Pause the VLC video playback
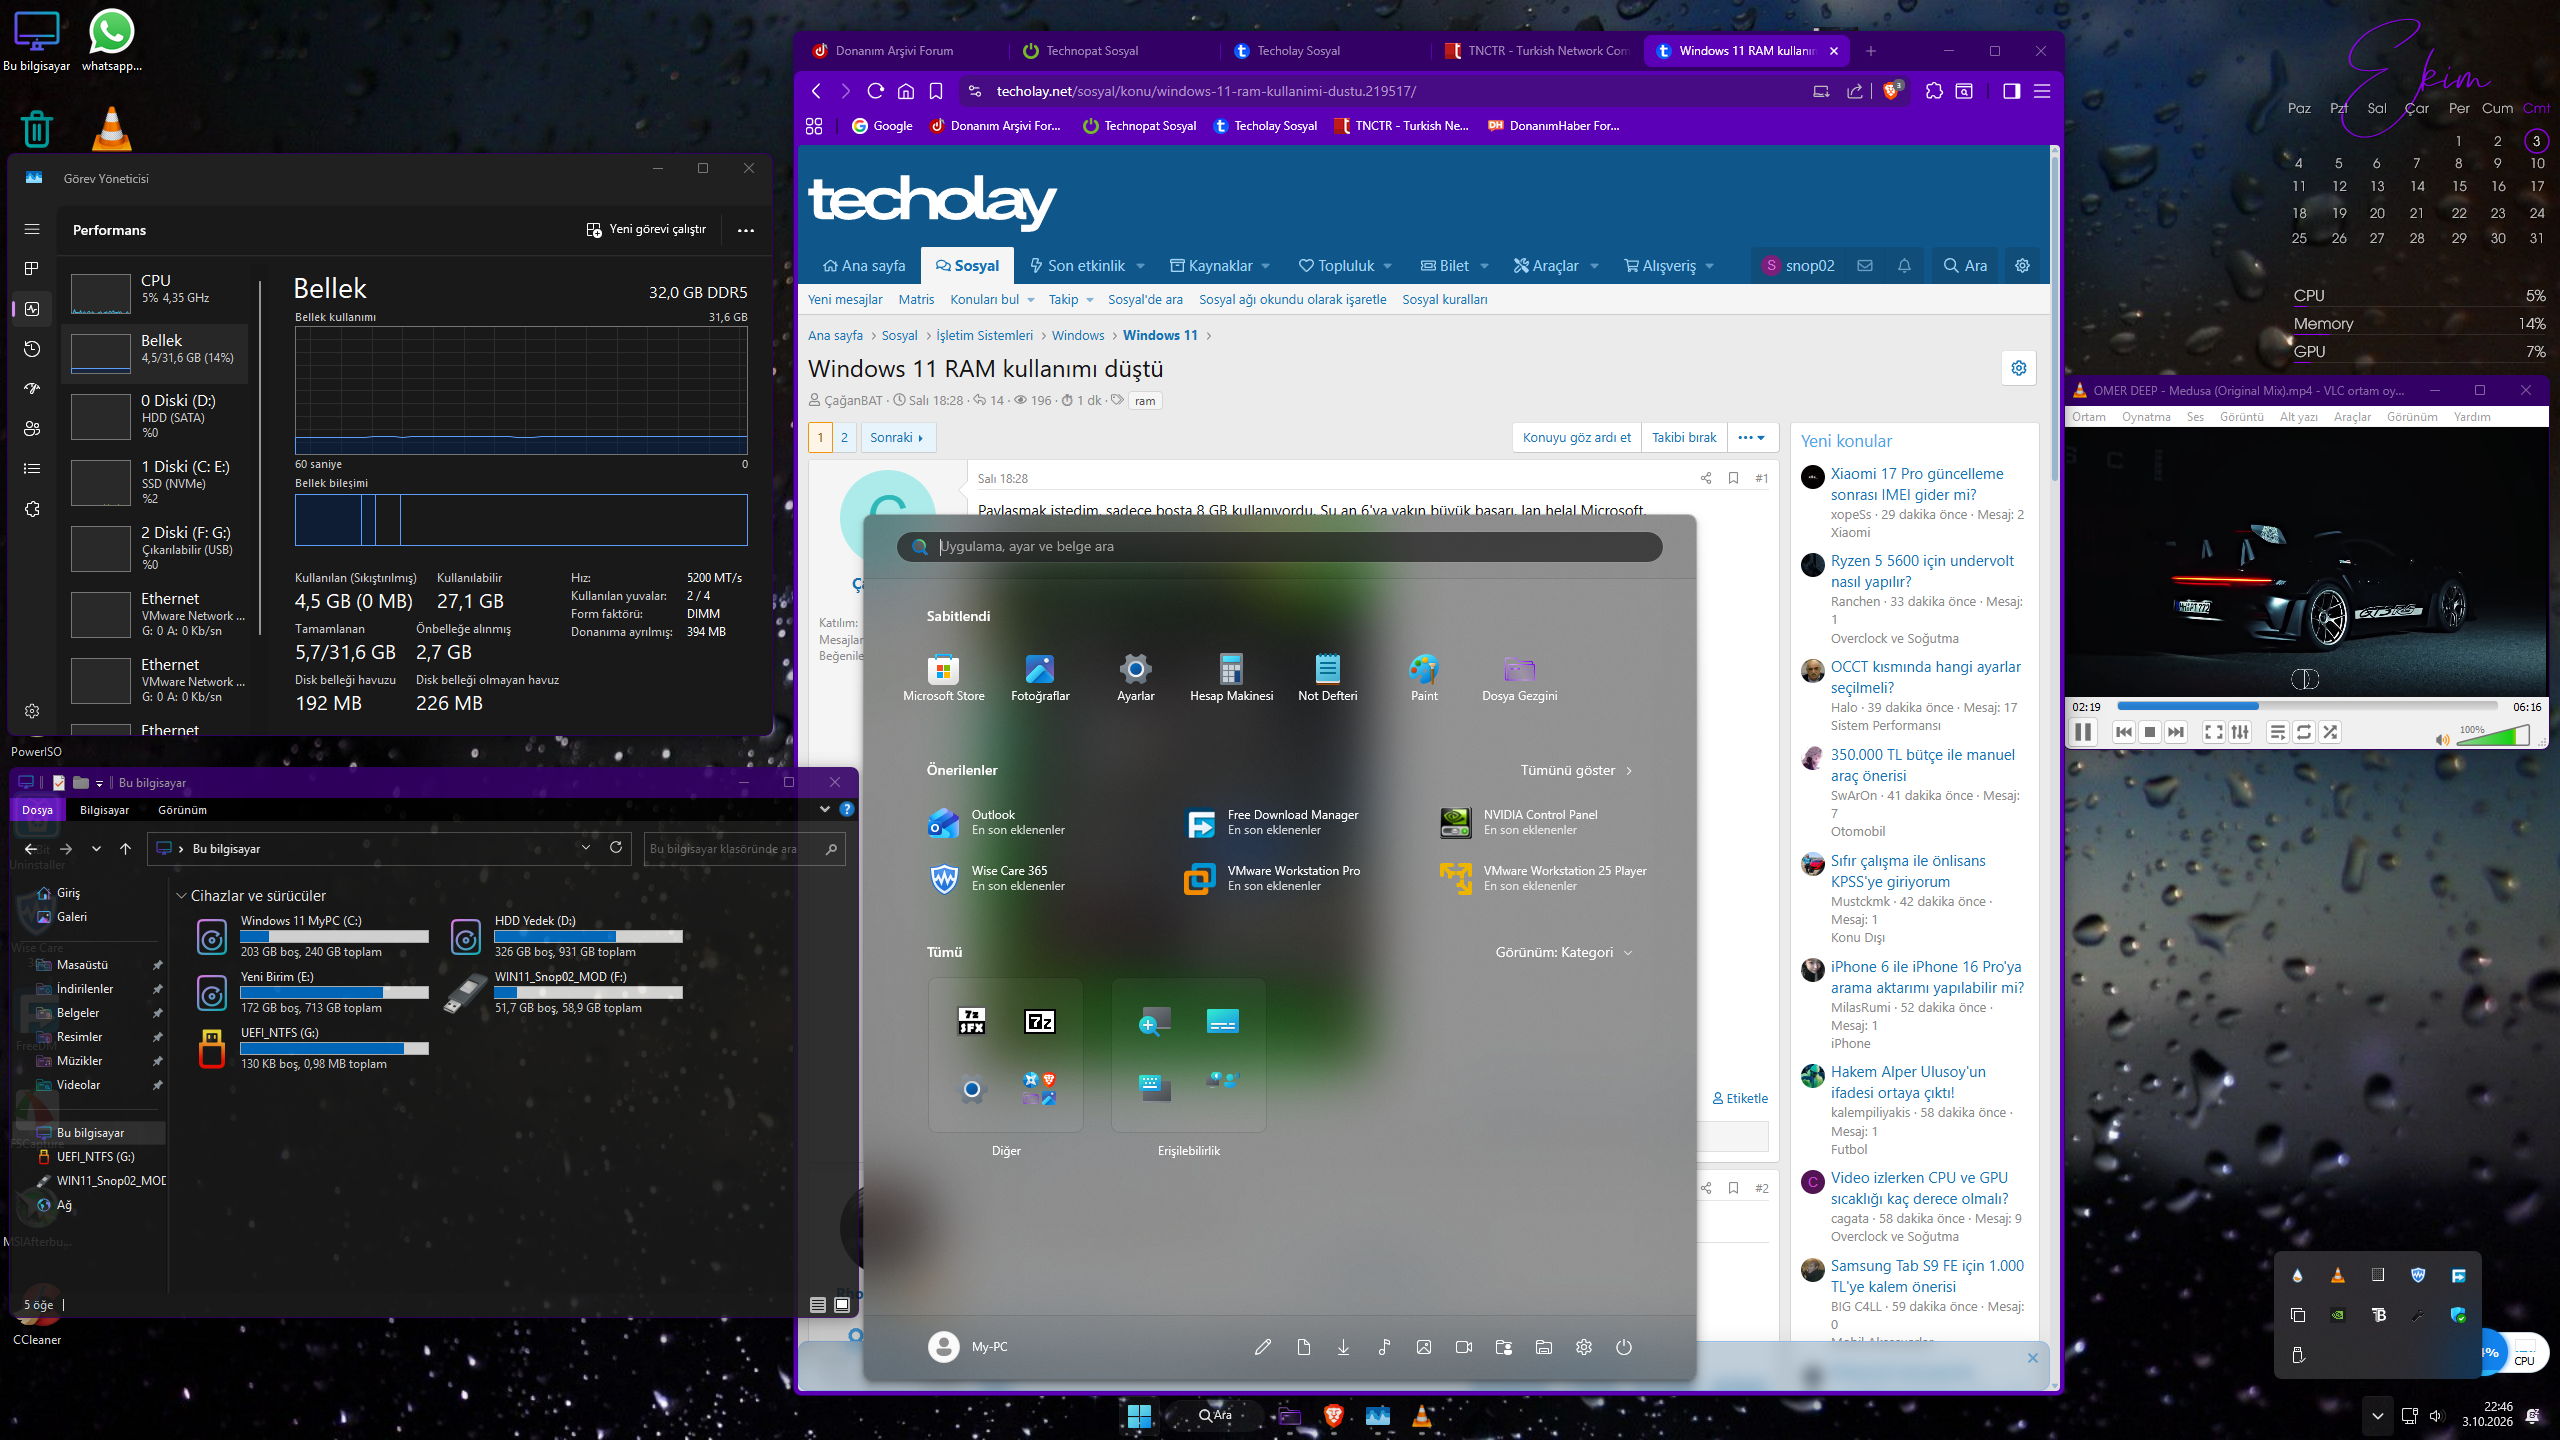2560x1440 pixels. pos(2083,732)
